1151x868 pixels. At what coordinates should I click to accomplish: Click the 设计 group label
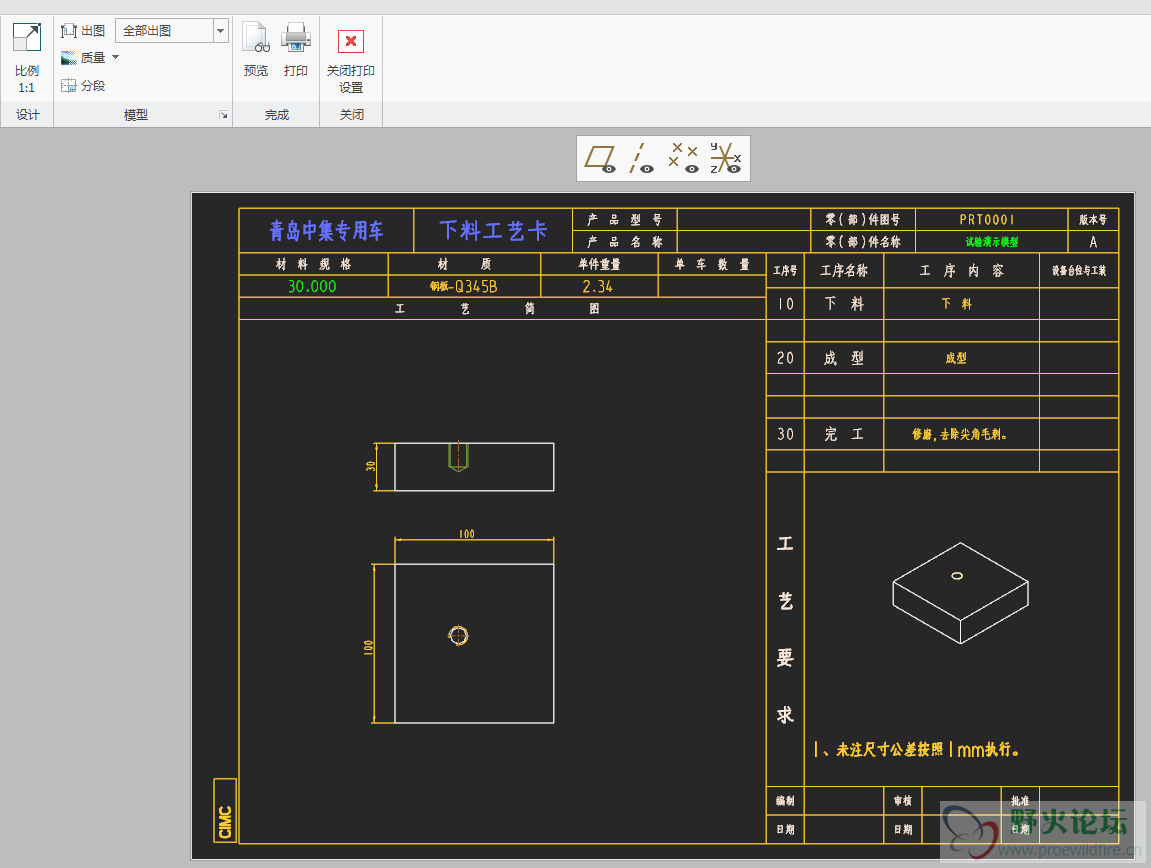(28, 115)
